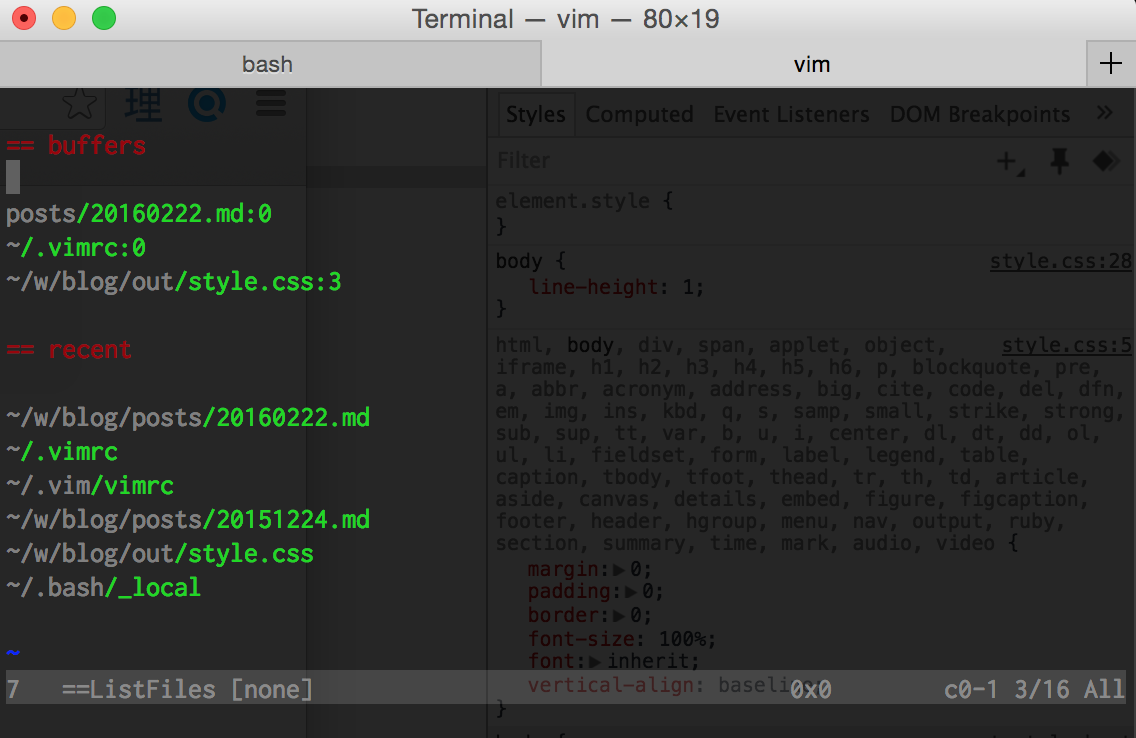
Task: Click the ~/.vim/vimrc entry in recent list
Action: tap(90, 486)
